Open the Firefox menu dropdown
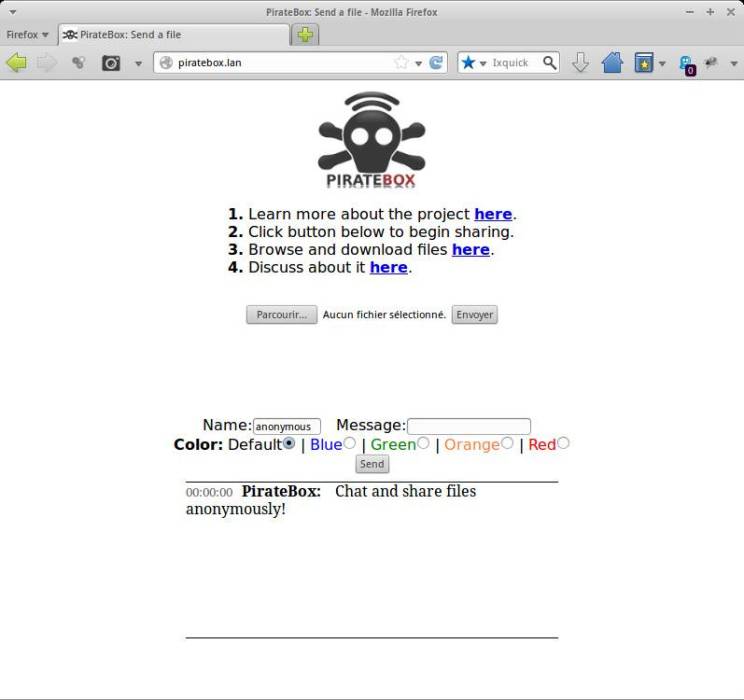 point(28,35)
